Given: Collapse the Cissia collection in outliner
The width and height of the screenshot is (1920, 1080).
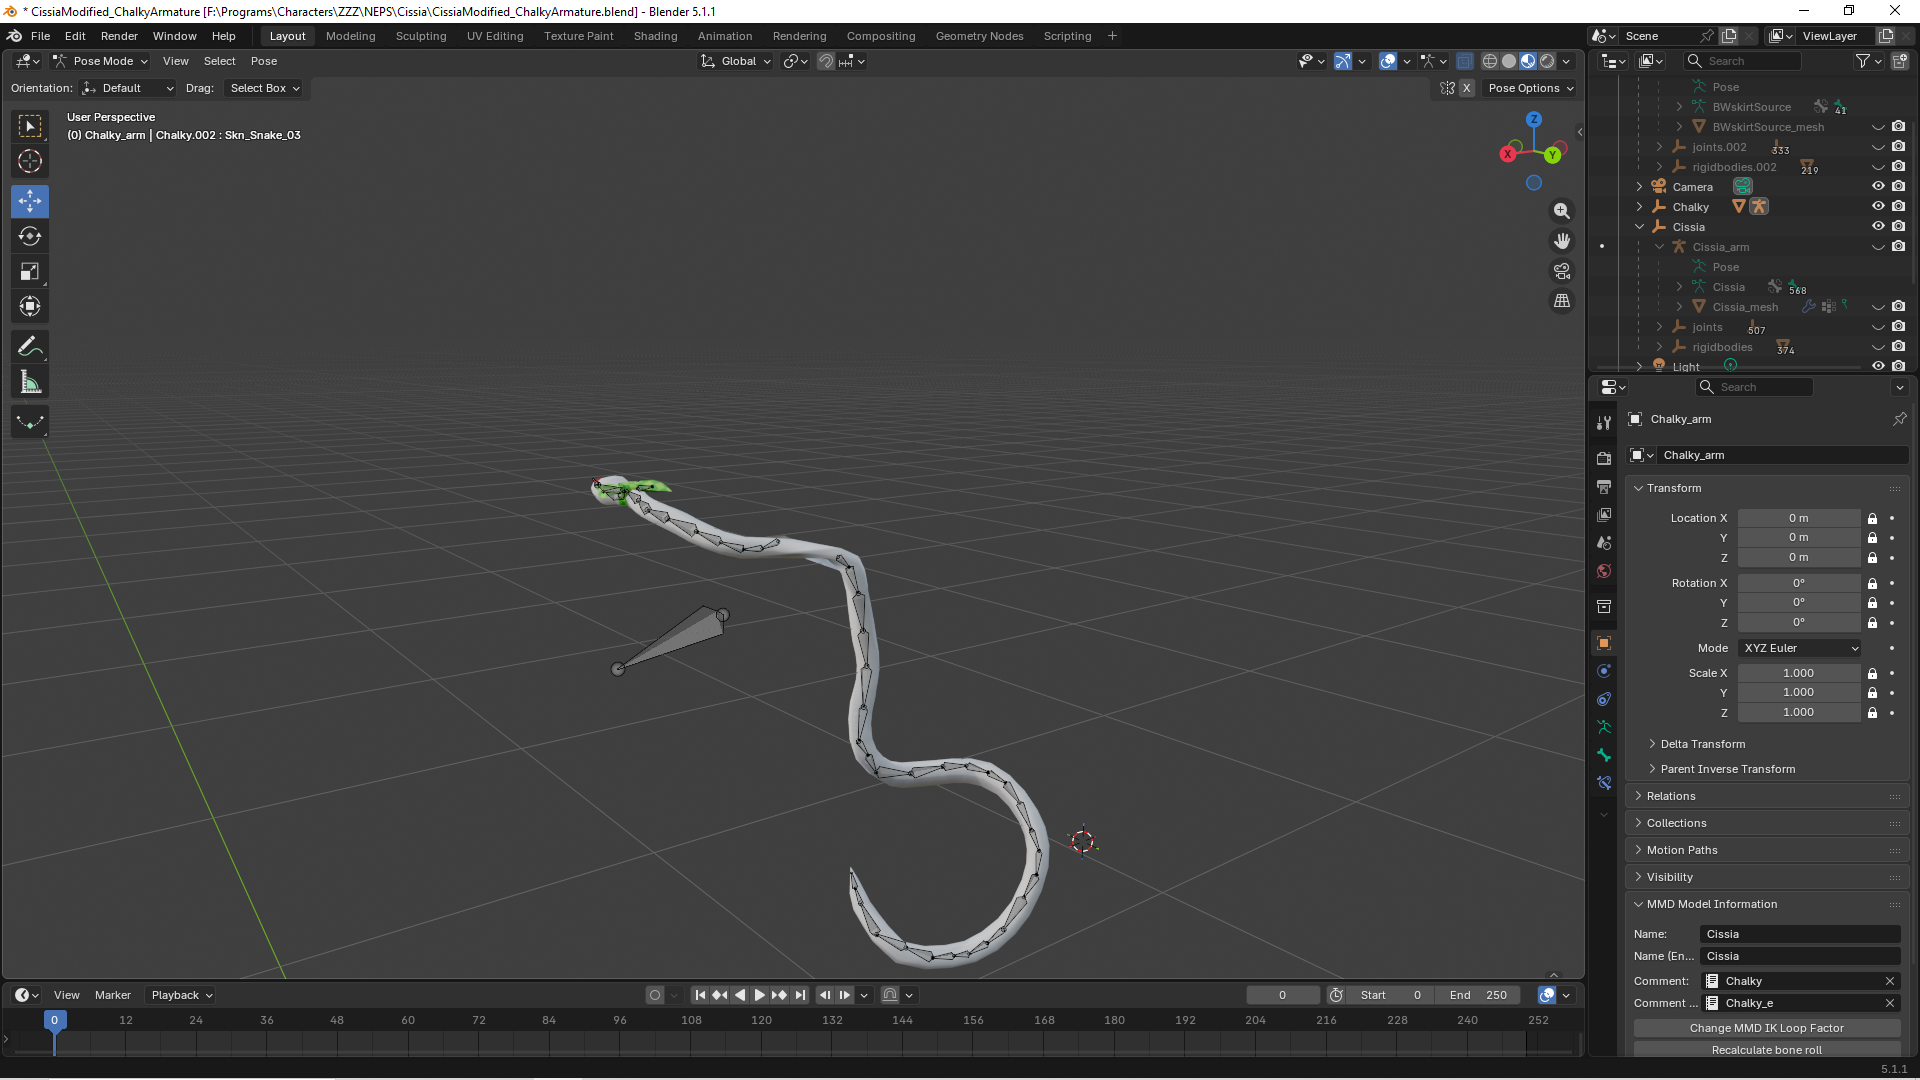Looking at the screenshot, I should click(1640, 227).
